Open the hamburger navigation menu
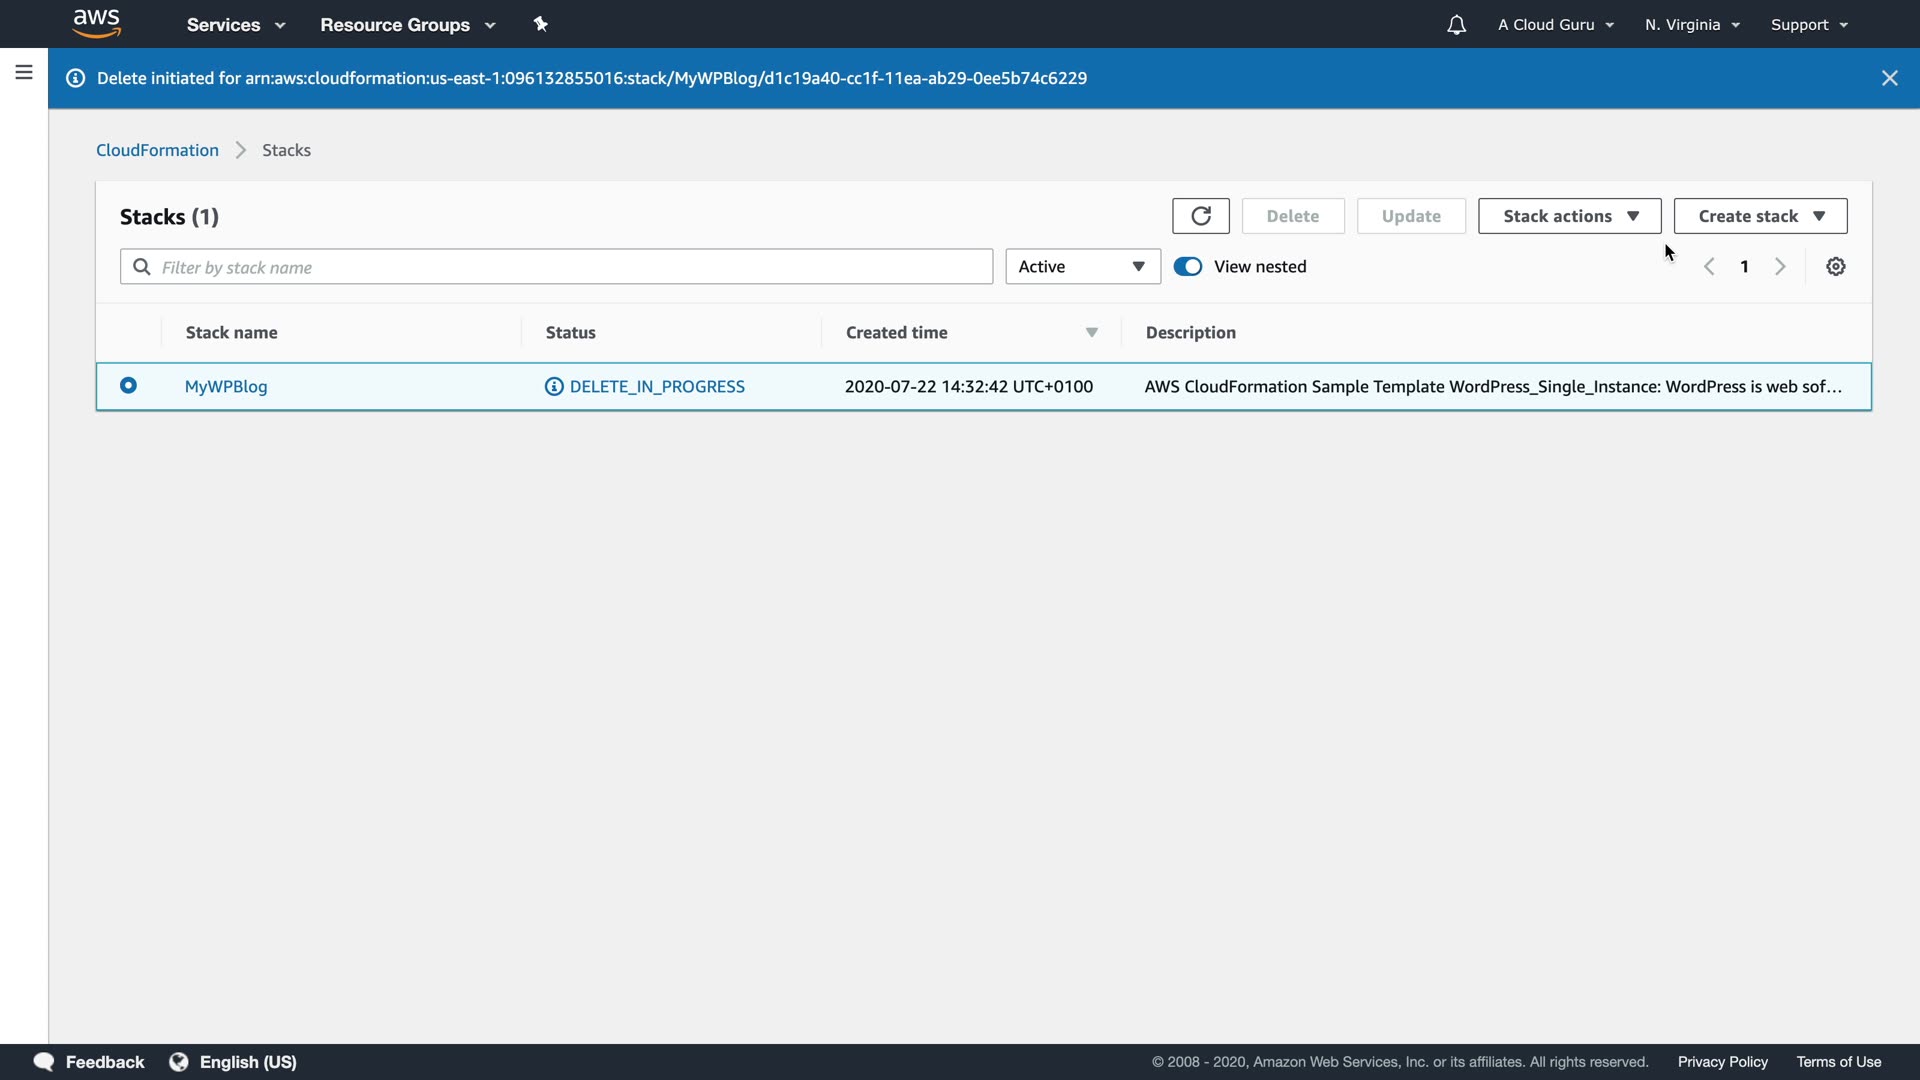 tap(24, 72)
